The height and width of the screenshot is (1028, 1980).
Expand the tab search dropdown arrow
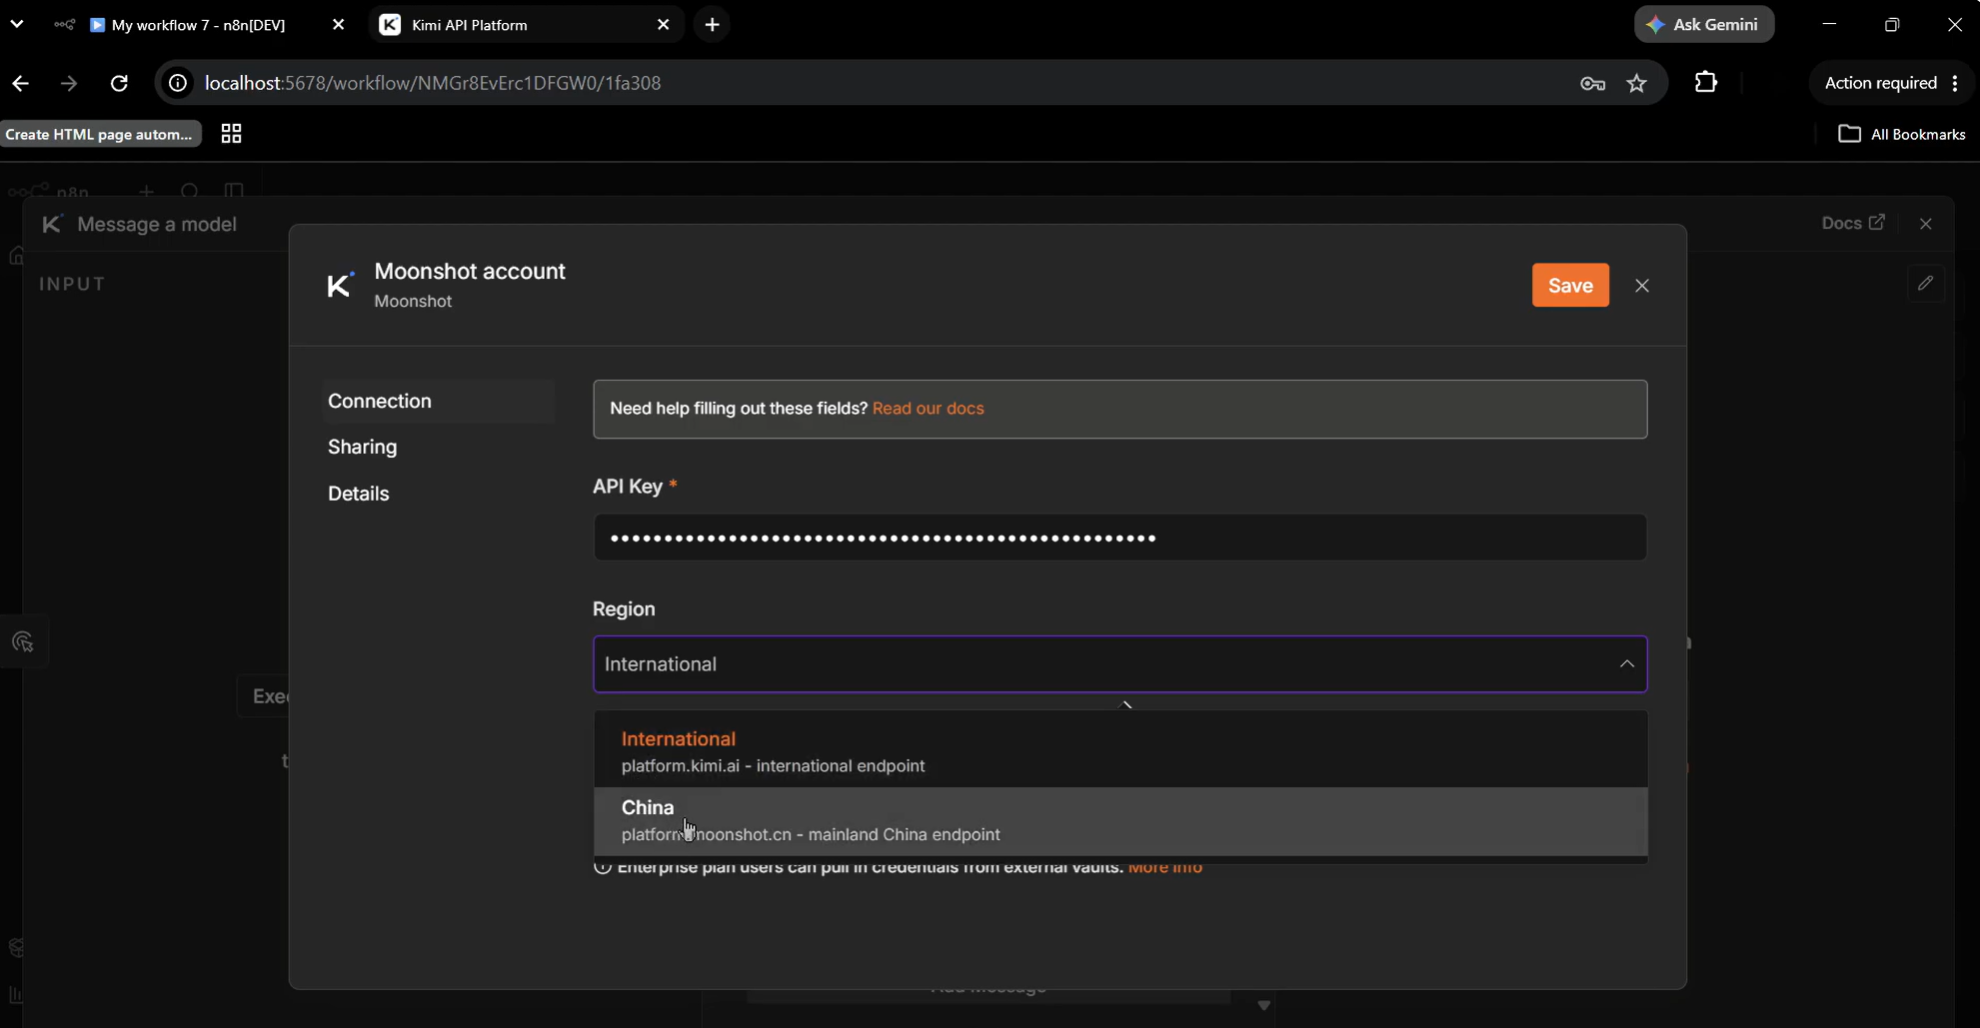[x=17, y=24]
